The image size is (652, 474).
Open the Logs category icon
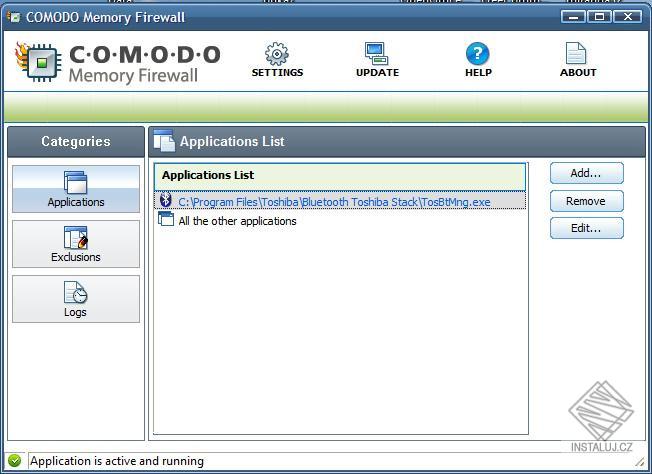coord(76,292)
